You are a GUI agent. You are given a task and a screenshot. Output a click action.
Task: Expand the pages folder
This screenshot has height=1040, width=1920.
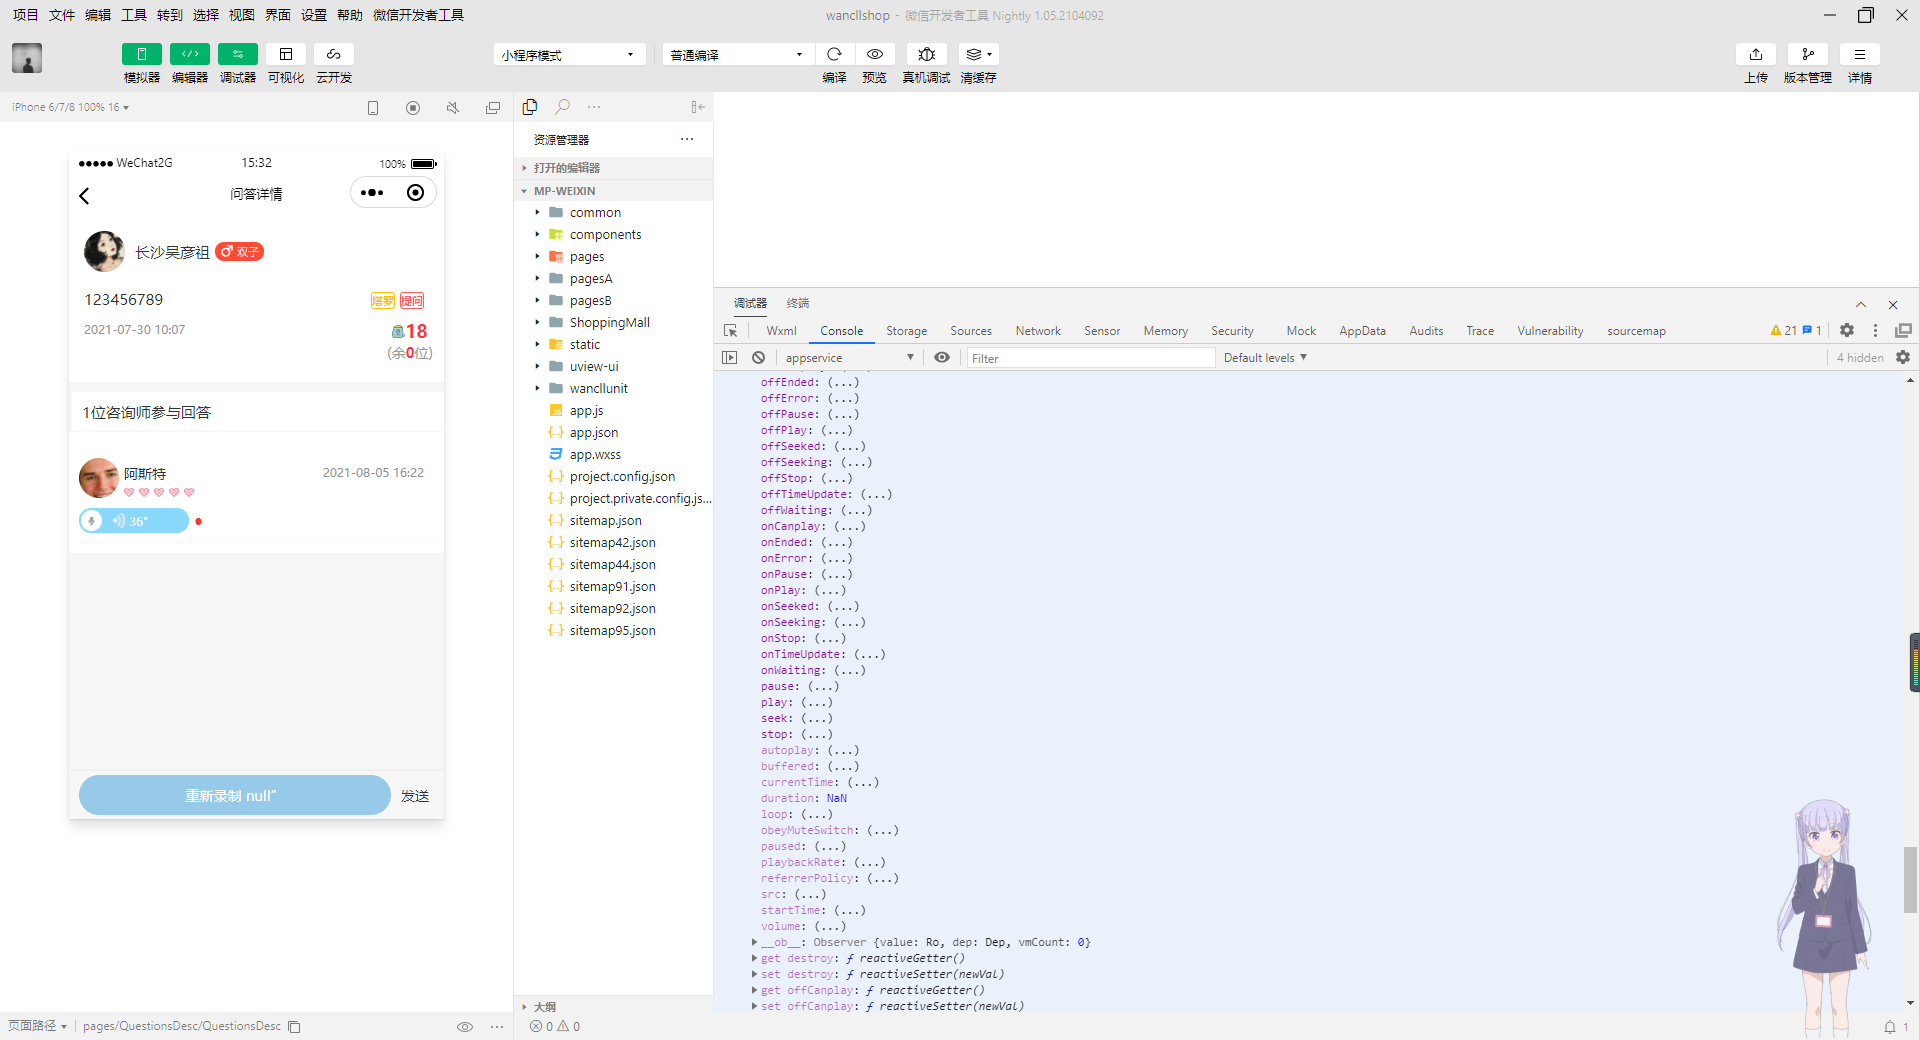[x=587, y=257]
